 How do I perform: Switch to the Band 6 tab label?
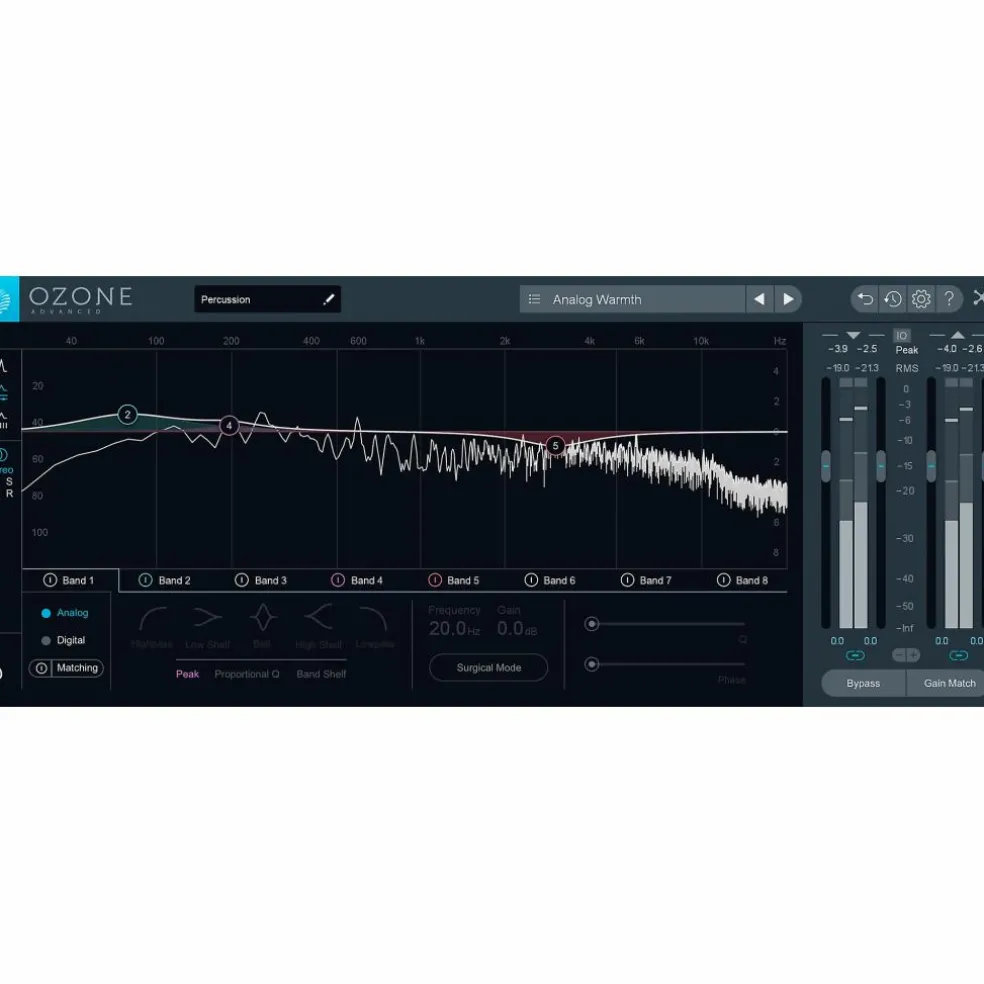tap(559, 580)
